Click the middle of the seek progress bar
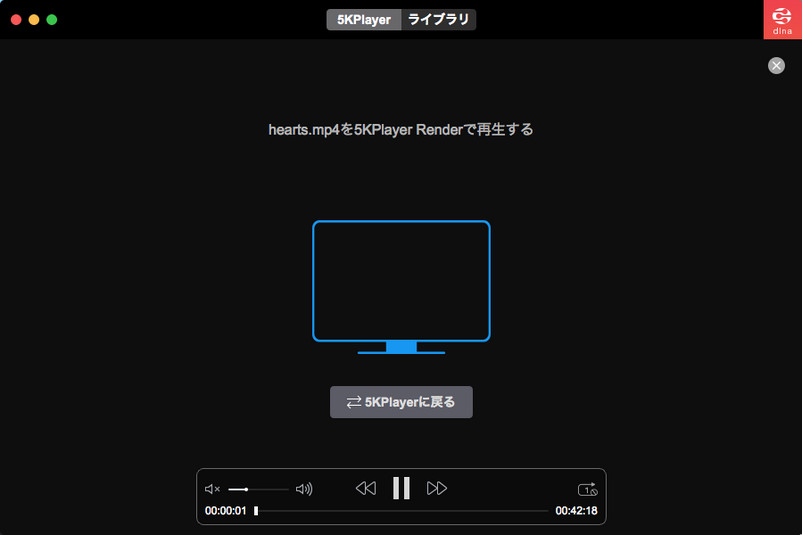This screenshot has width=802, height=535. coord(402,511)
